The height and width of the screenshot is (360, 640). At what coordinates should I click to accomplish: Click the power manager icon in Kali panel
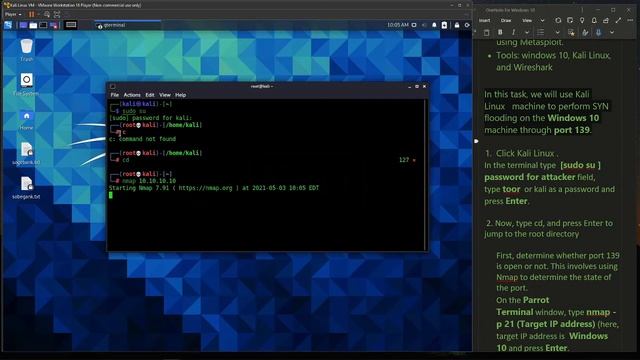pos(444,25)
